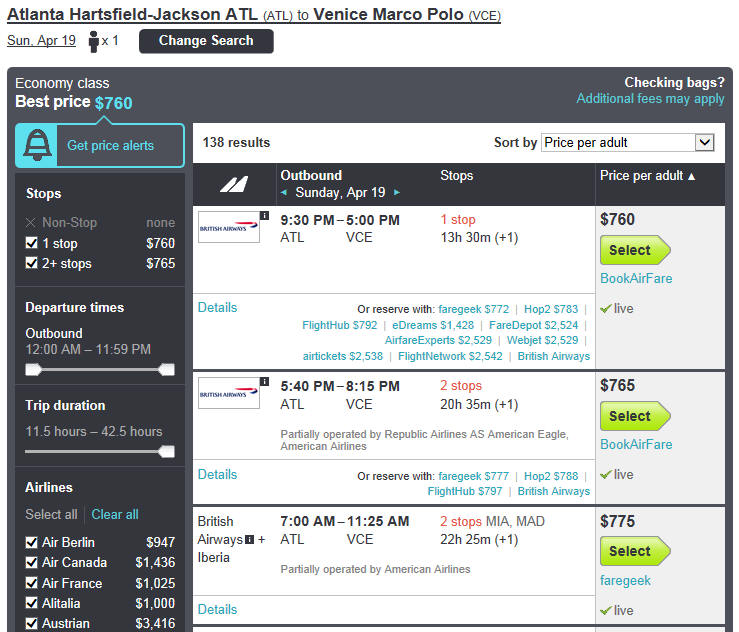The height and width of the screenshot is (632, 739).
Task: Open info icon next to British Airways + Iberia
Action: click(x=250, y=540)
